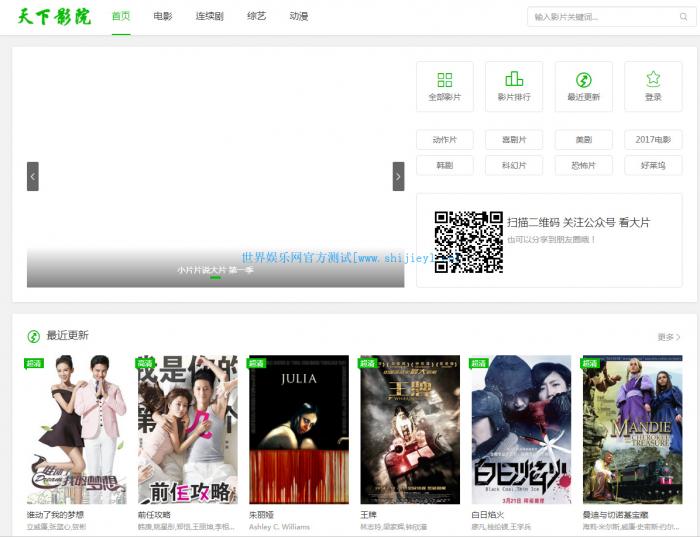Select the 2017电影 filter button
This screenshot has width=700, height=537.
tap(653, 140)
